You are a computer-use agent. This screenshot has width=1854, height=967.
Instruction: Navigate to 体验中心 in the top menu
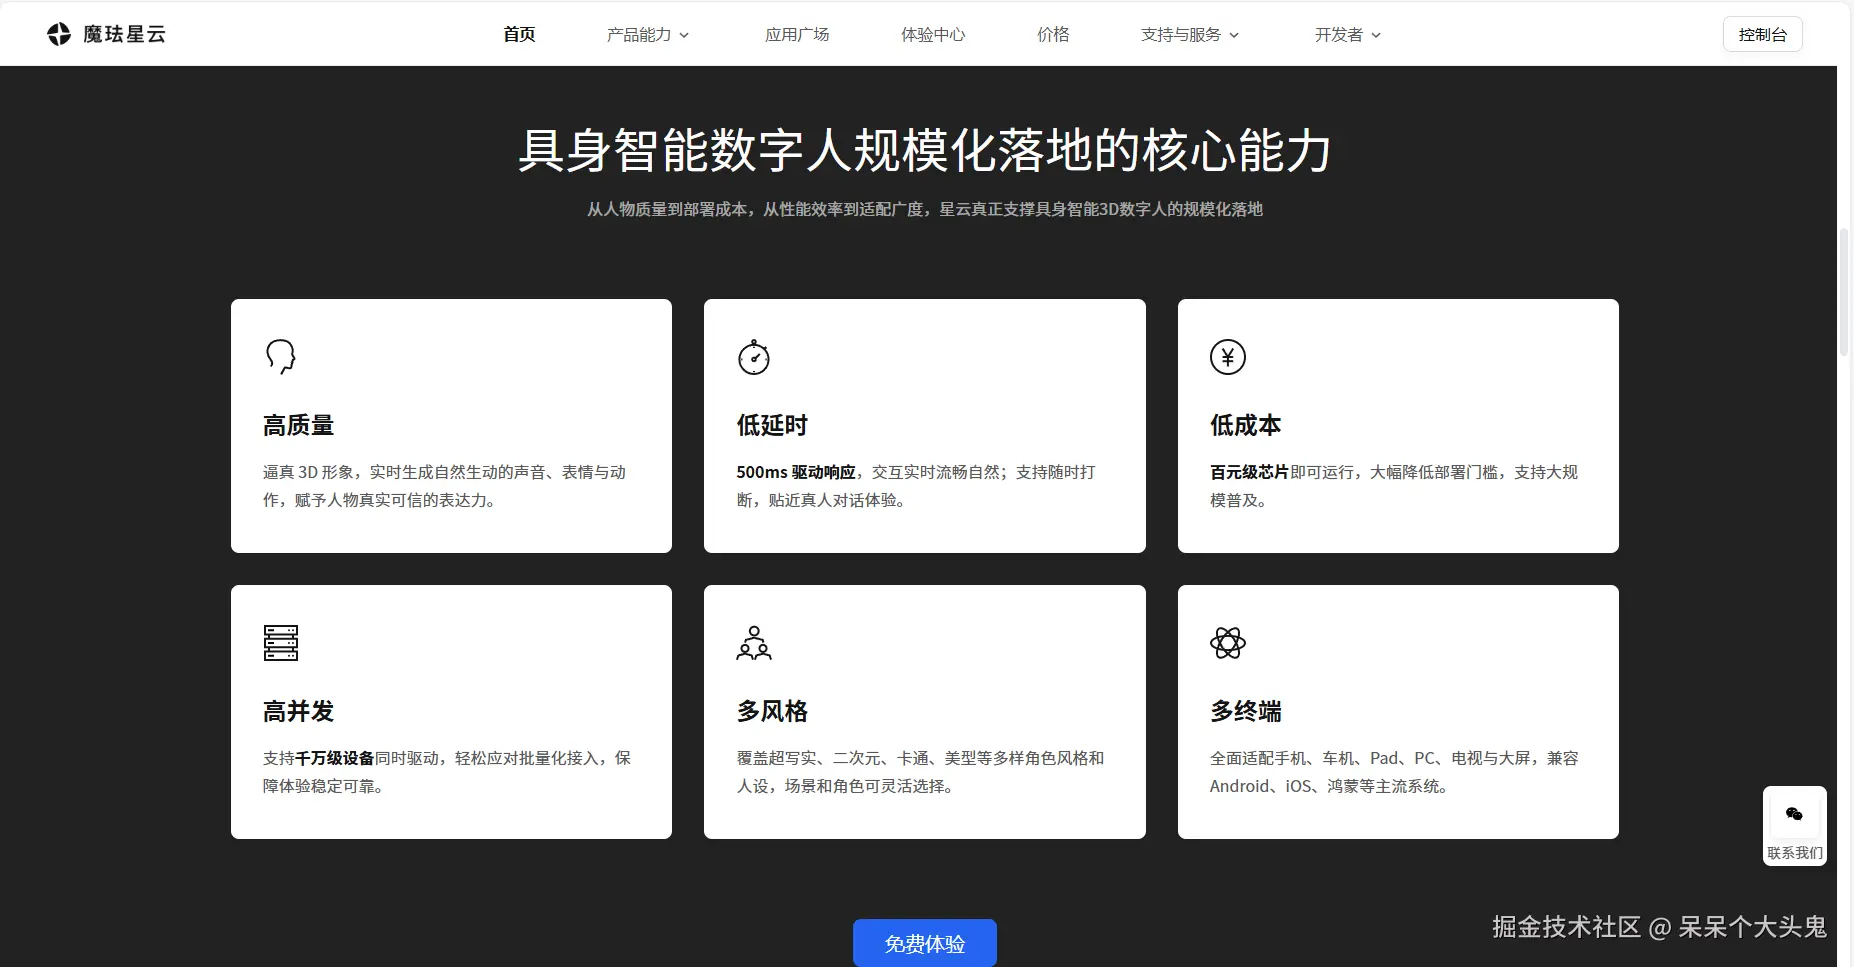coord(932,33)
